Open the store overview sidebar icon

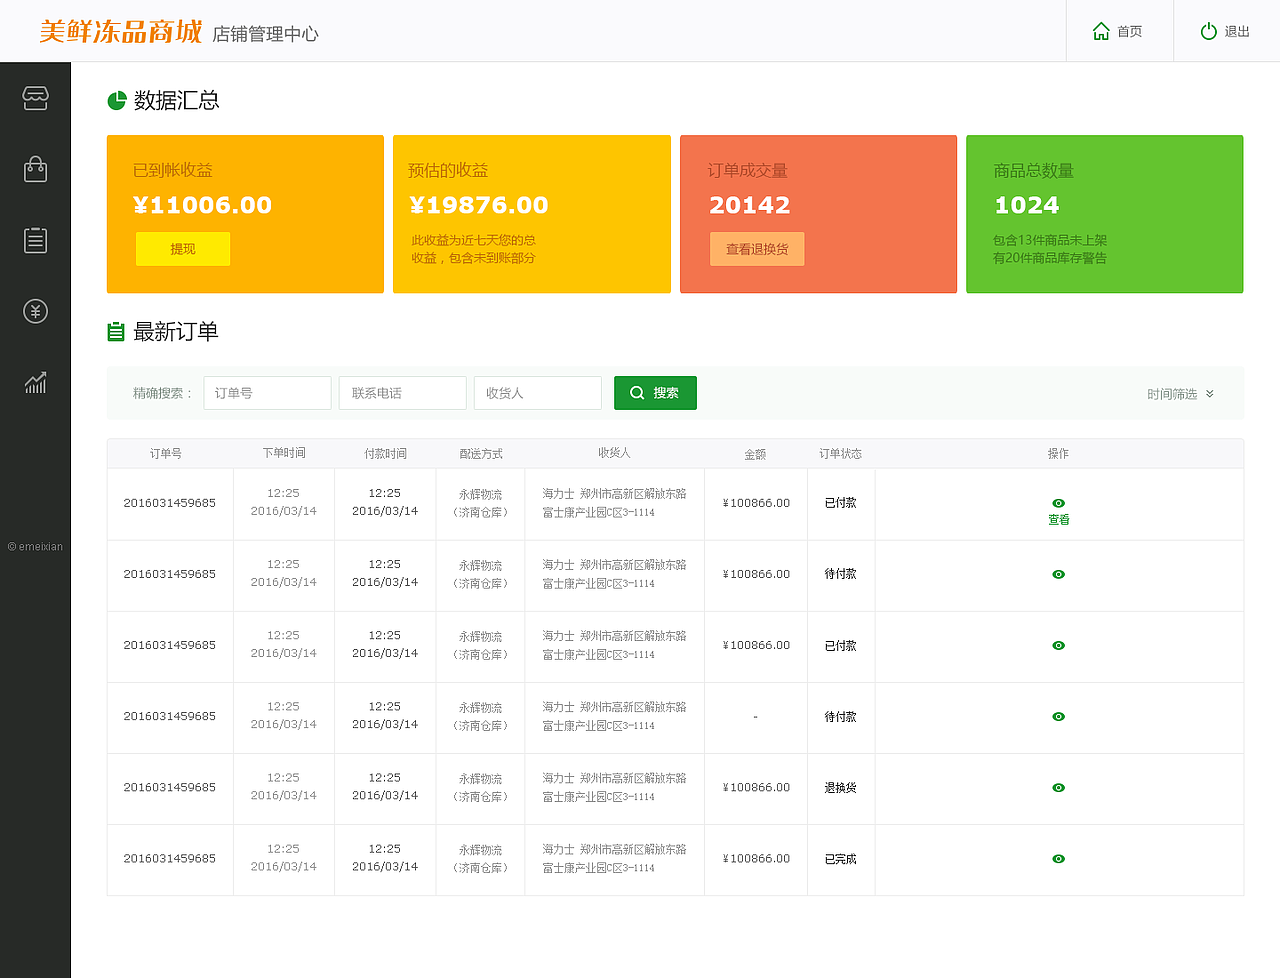click(35, 98)
